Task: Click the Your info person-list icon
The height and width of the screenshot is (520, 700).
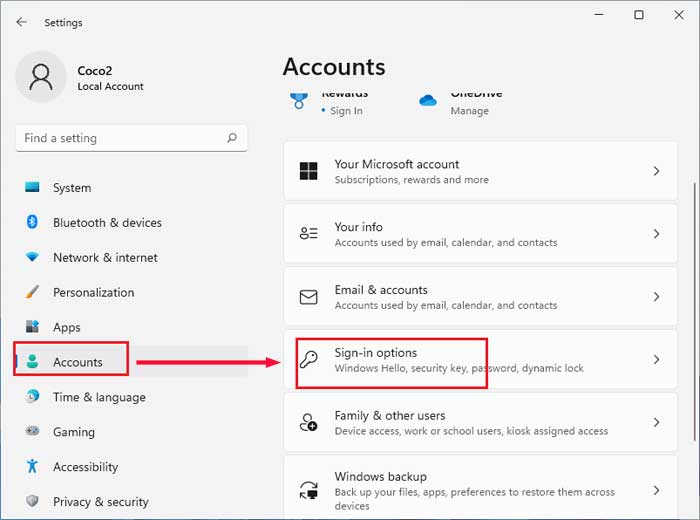Action: click(x=308, y=233)
